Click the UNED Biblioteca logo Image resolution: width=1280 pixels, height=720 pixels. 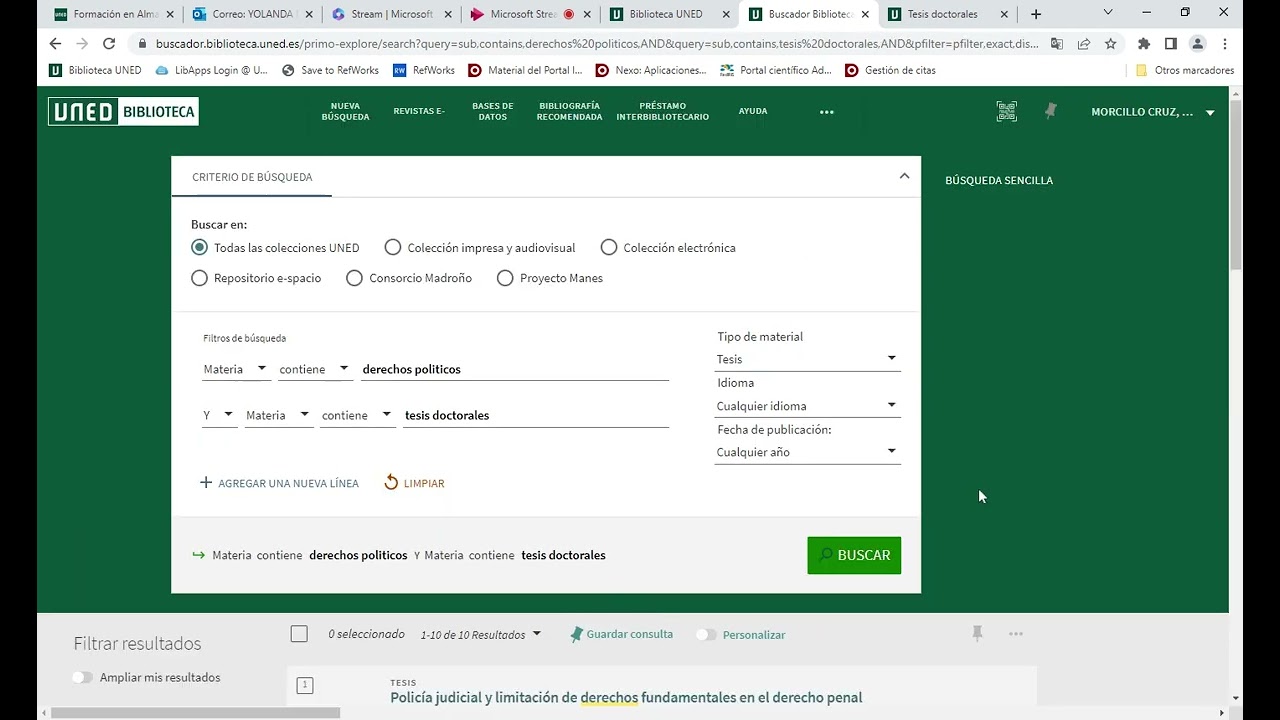coord(123,112)
